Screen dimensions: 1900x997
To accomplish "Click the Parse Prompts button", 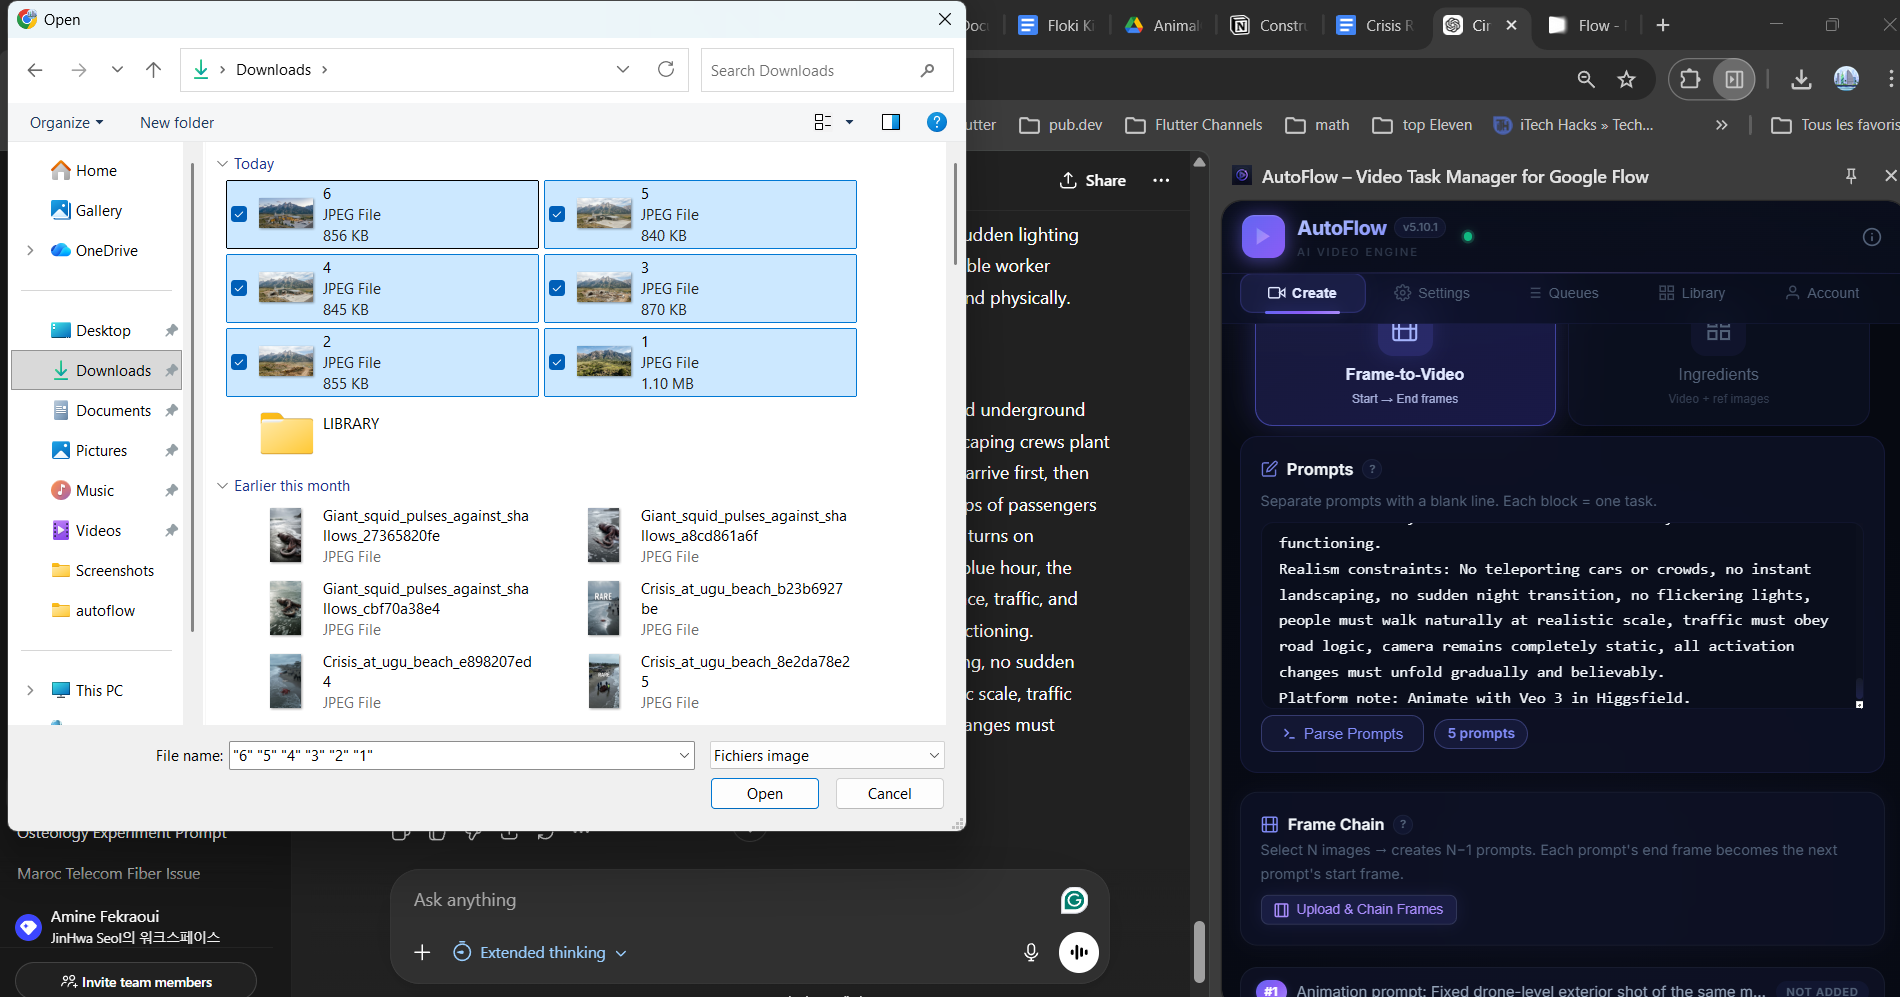I will coord(1341,733).
